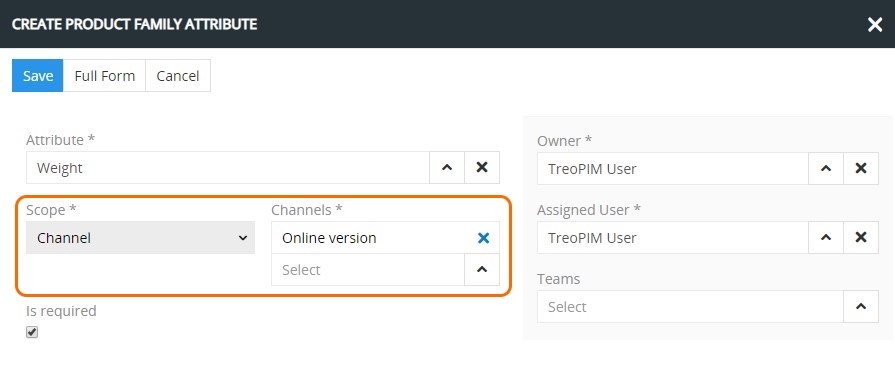This screenshot has width=895, height=368.
Task: Toggle the Is required checkbox
Action: (32, 332)
